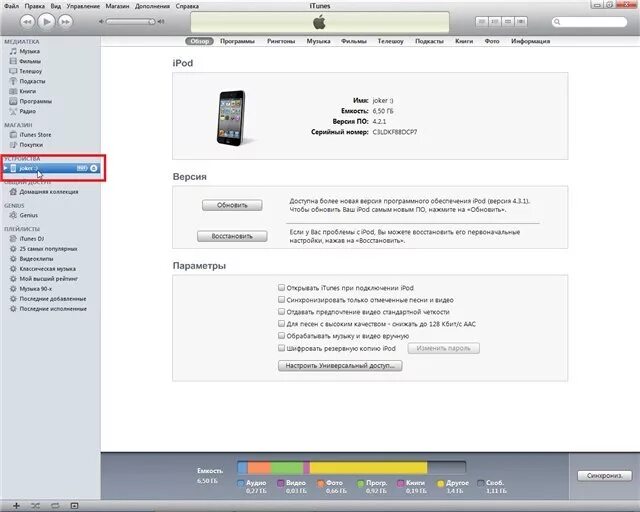
Task: Switch to grid view mode
Action: (508, 21)
